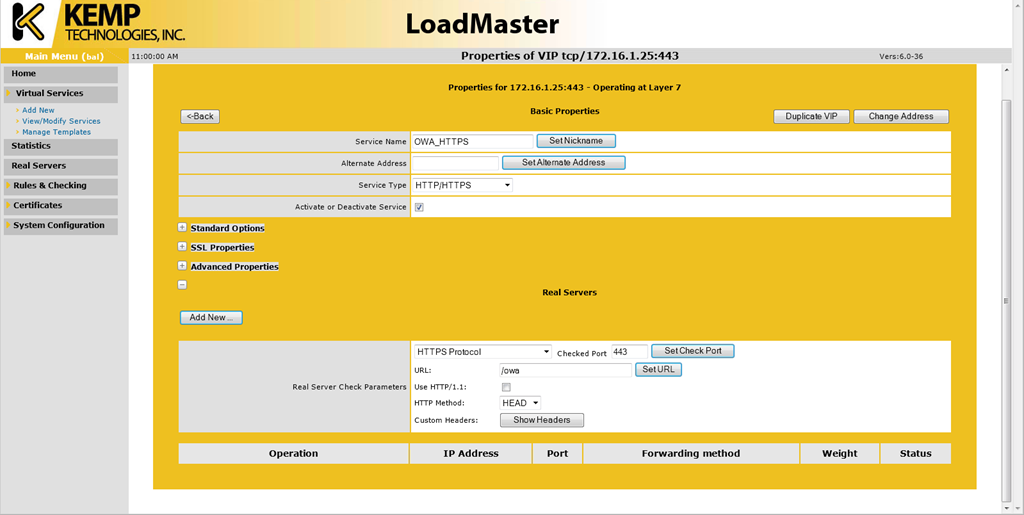Click the Weight column header
The image size is (1024, 515).
click(840, 454)
